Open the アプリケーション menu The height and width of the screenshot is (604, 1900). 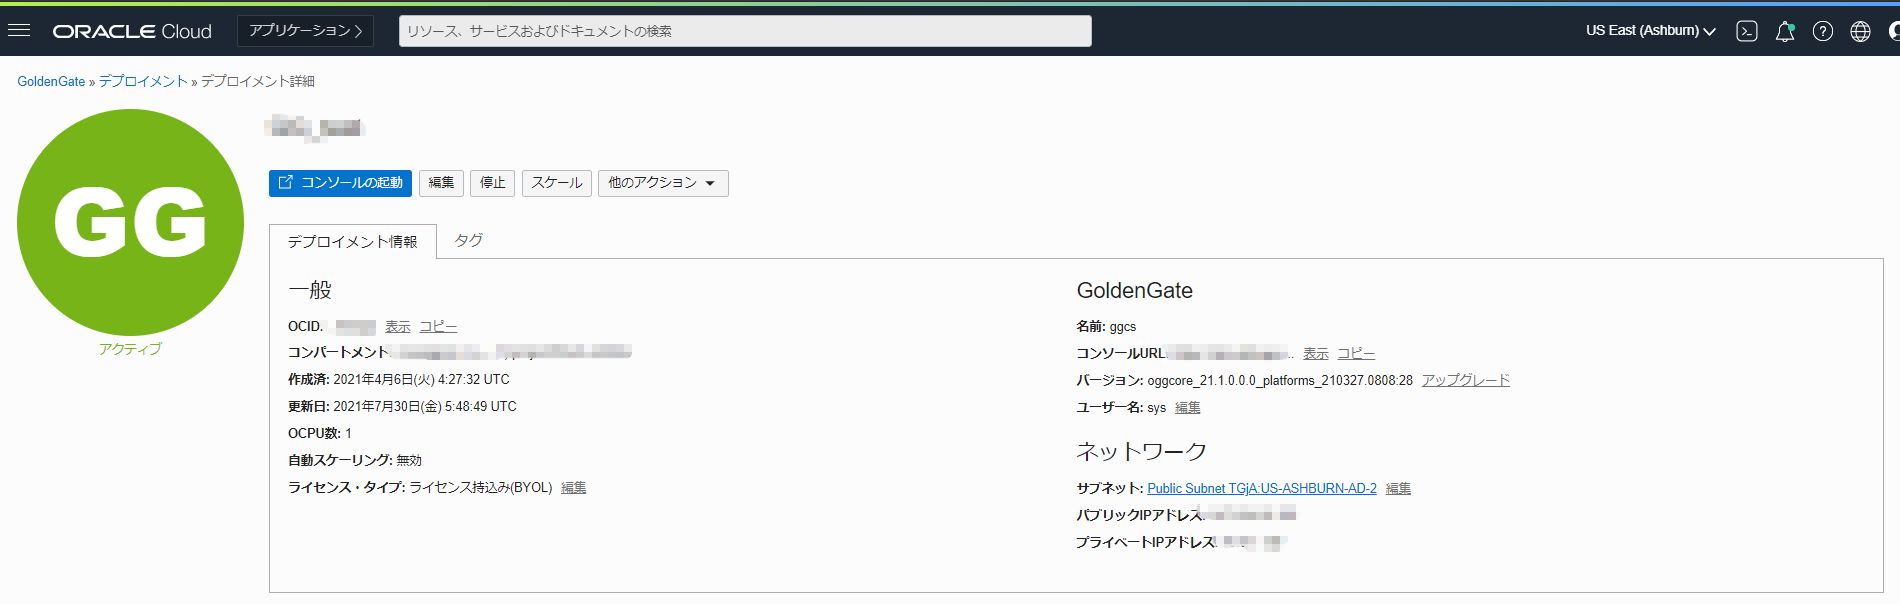click(305, 31)
